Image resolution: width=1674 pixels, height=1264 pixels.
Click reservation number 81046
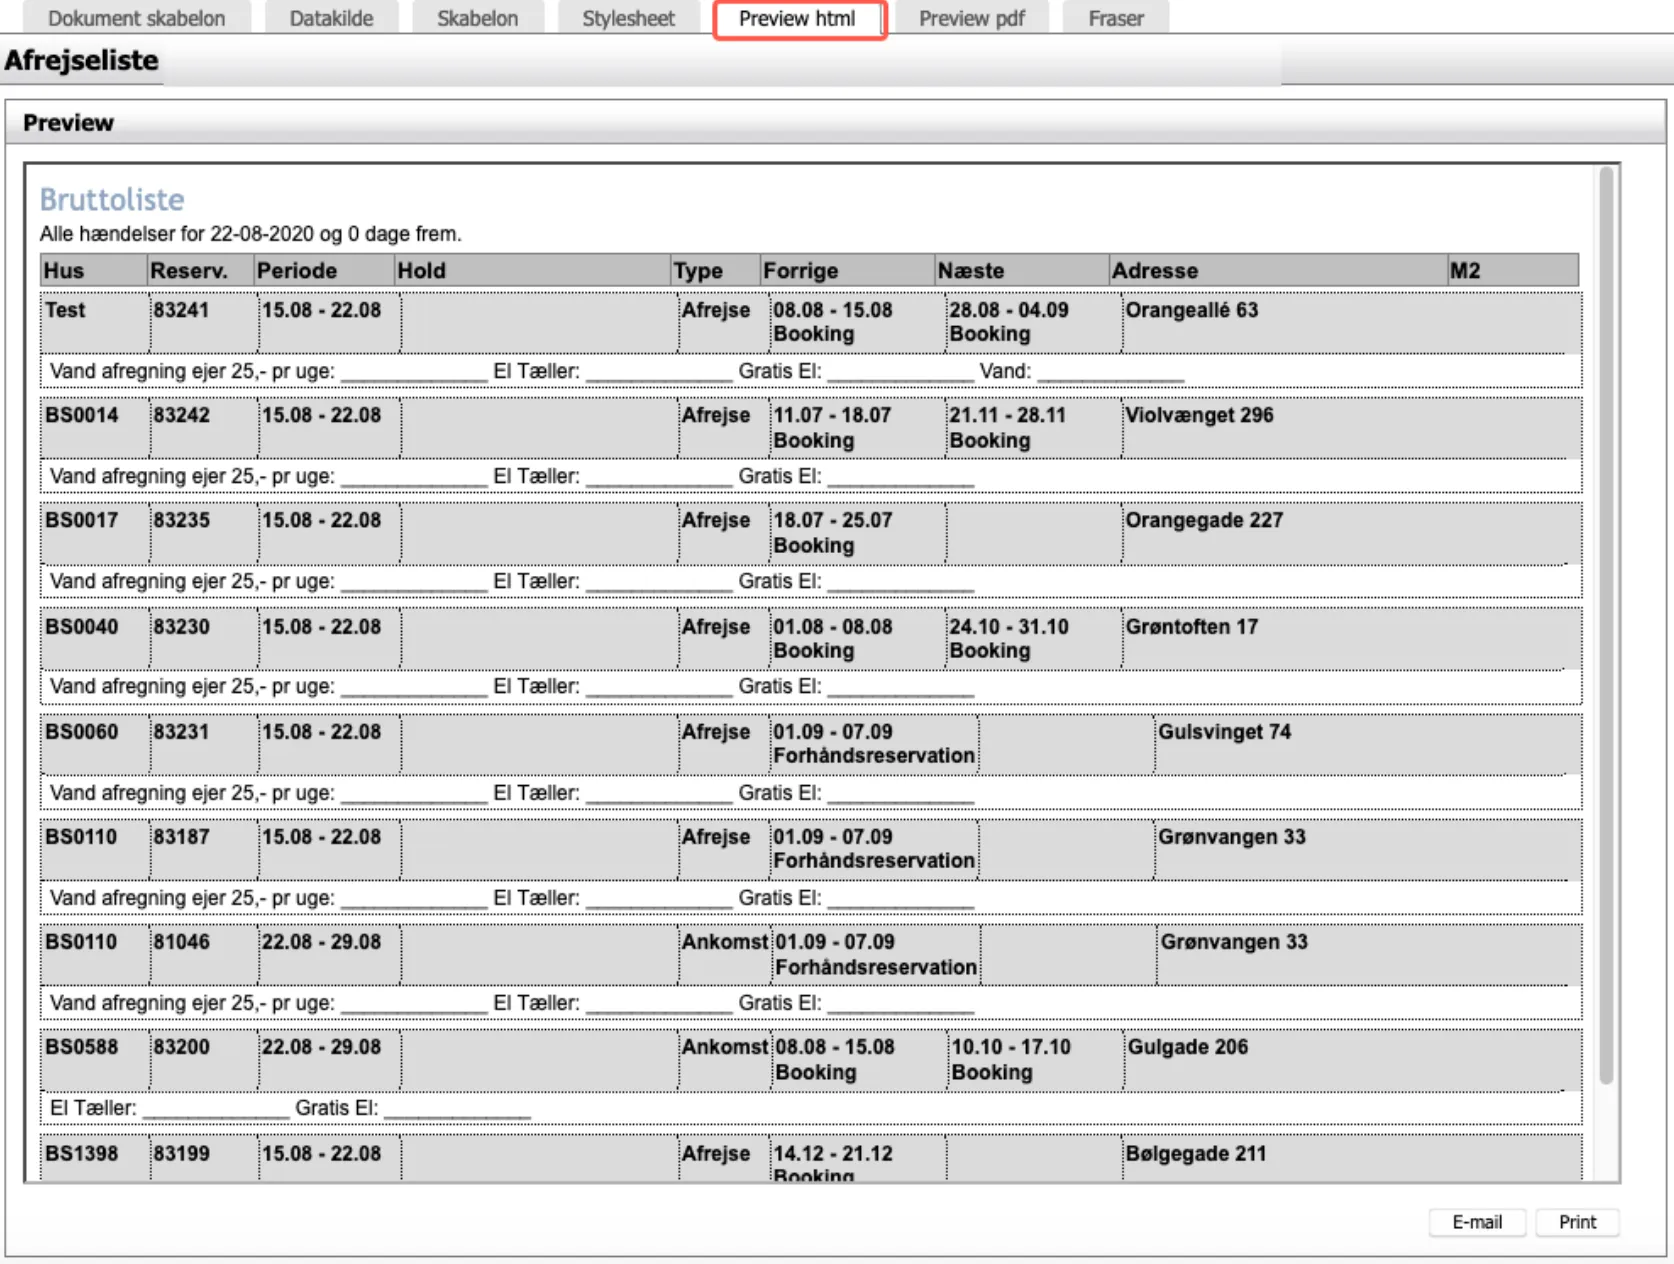(x=181, y=942)
